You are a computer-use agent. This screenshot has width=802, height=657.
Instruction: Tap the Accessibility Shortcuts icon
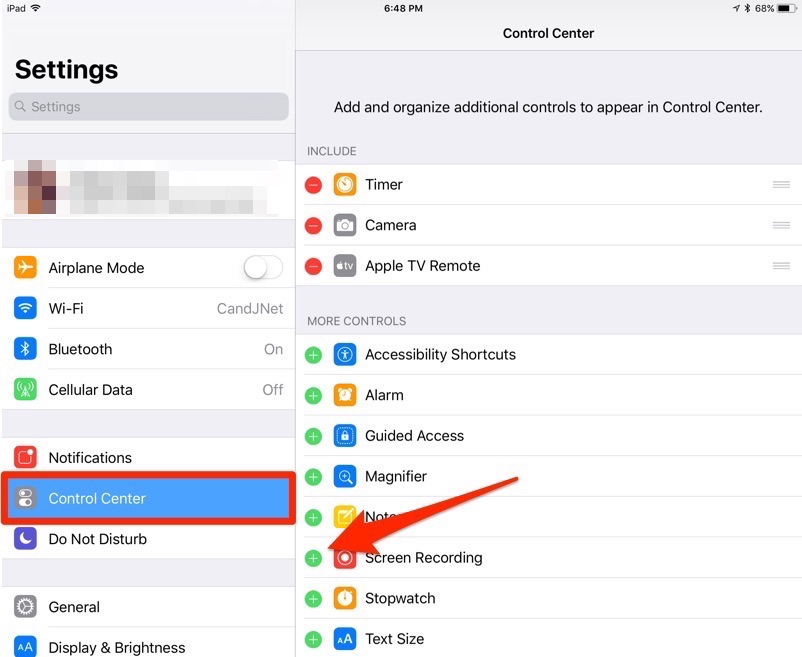pos(345,355)
